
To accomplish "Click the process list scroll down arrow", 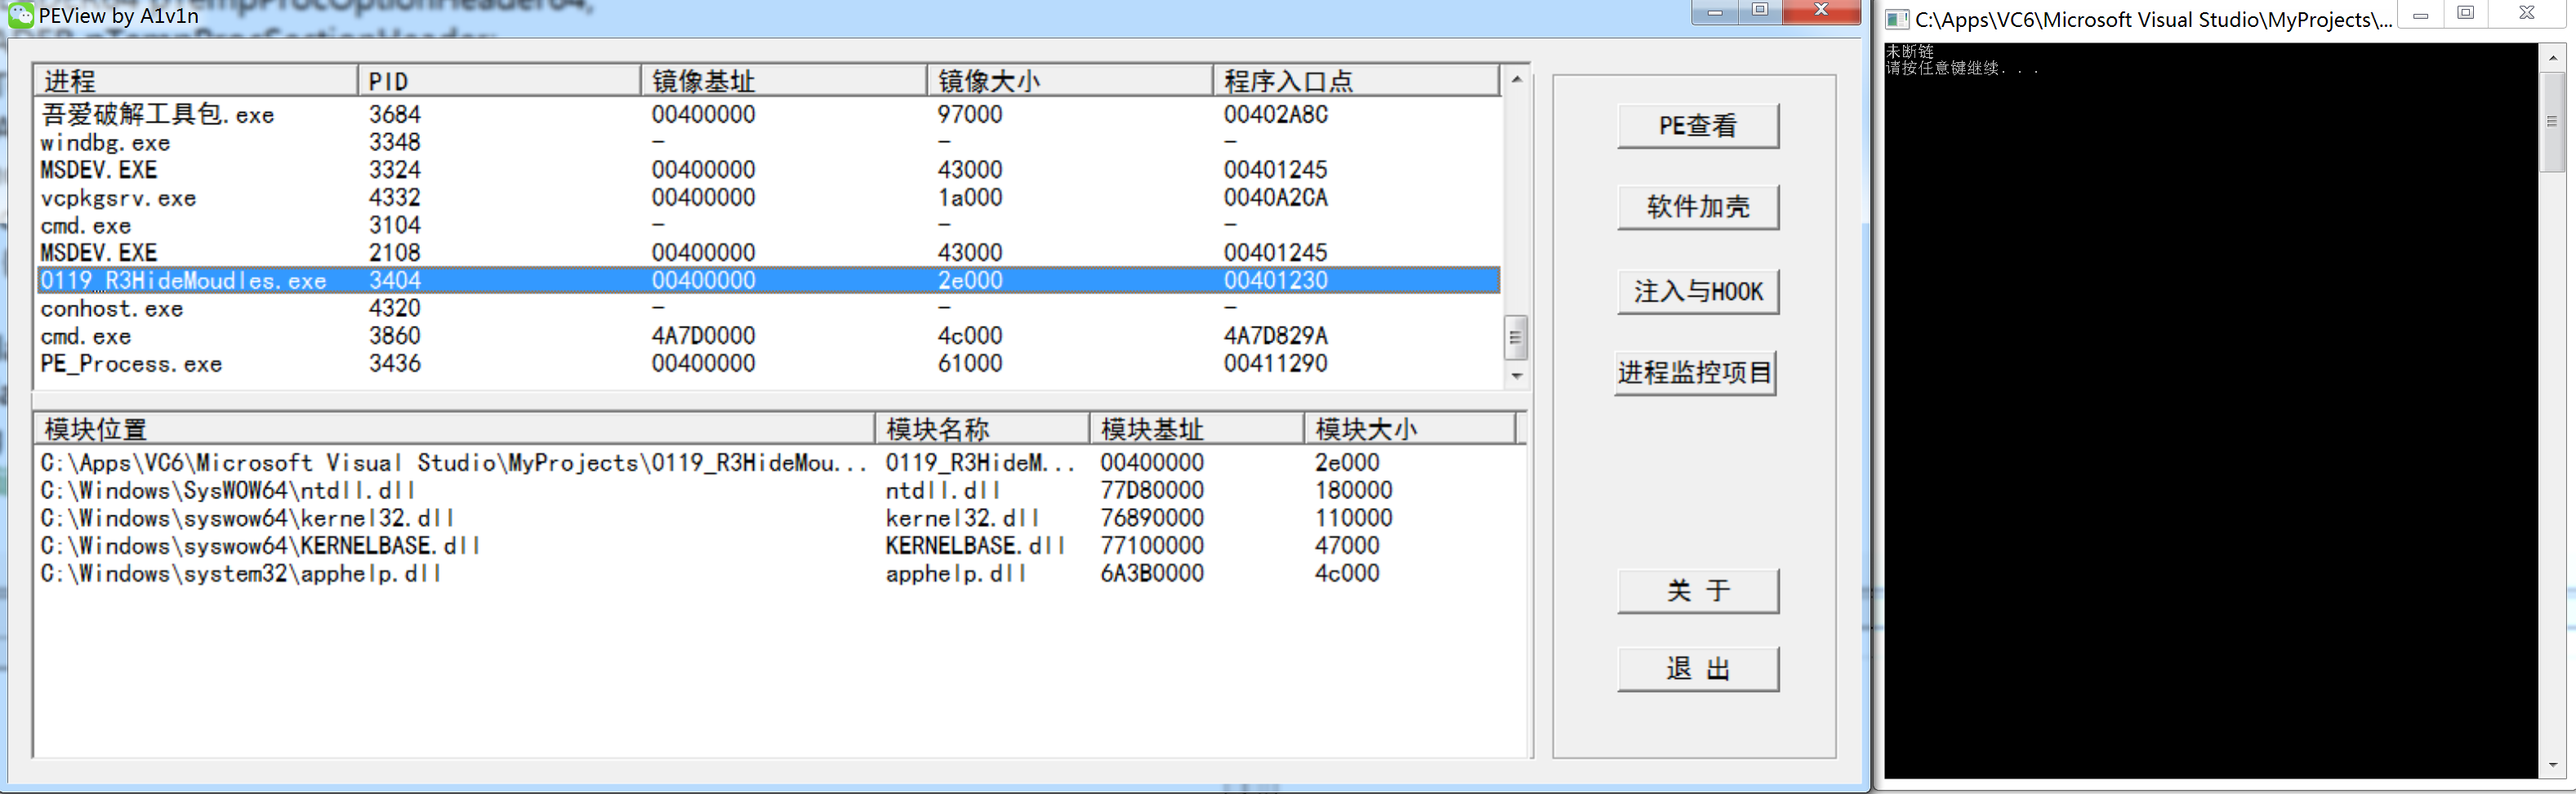I will (x=1516, y=376).
